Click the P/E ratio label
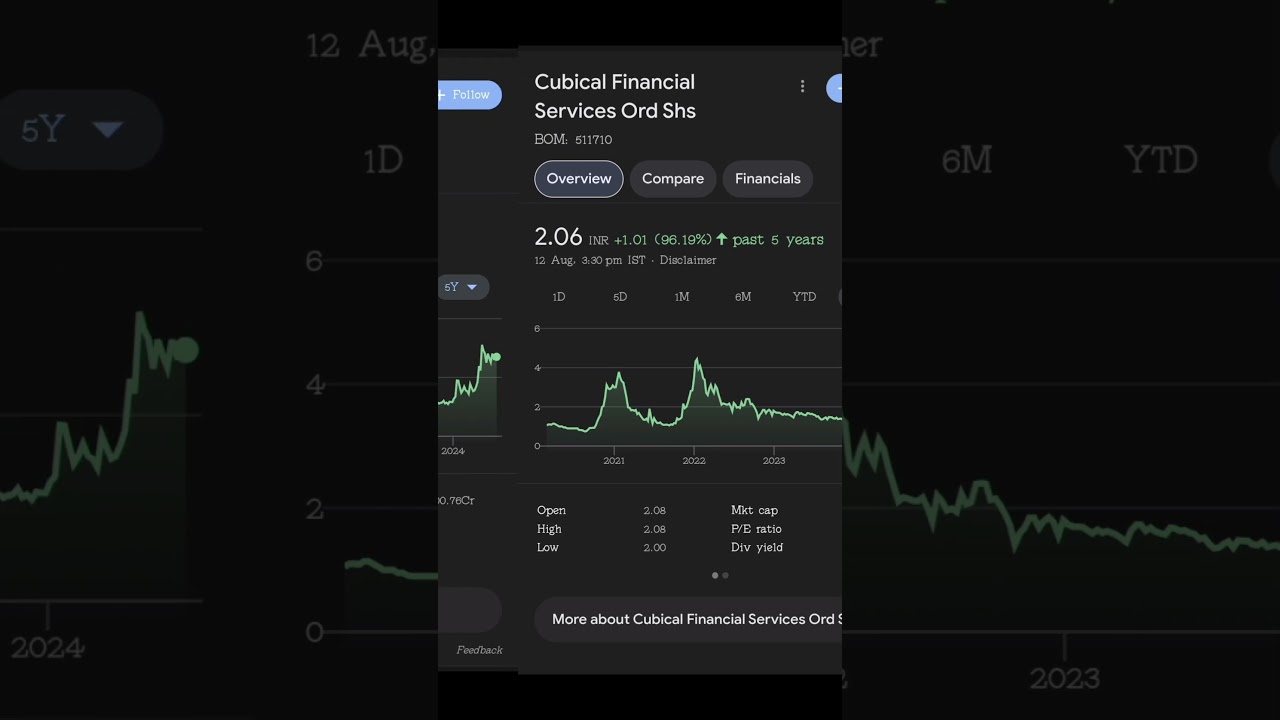 [x=756, y=529]
